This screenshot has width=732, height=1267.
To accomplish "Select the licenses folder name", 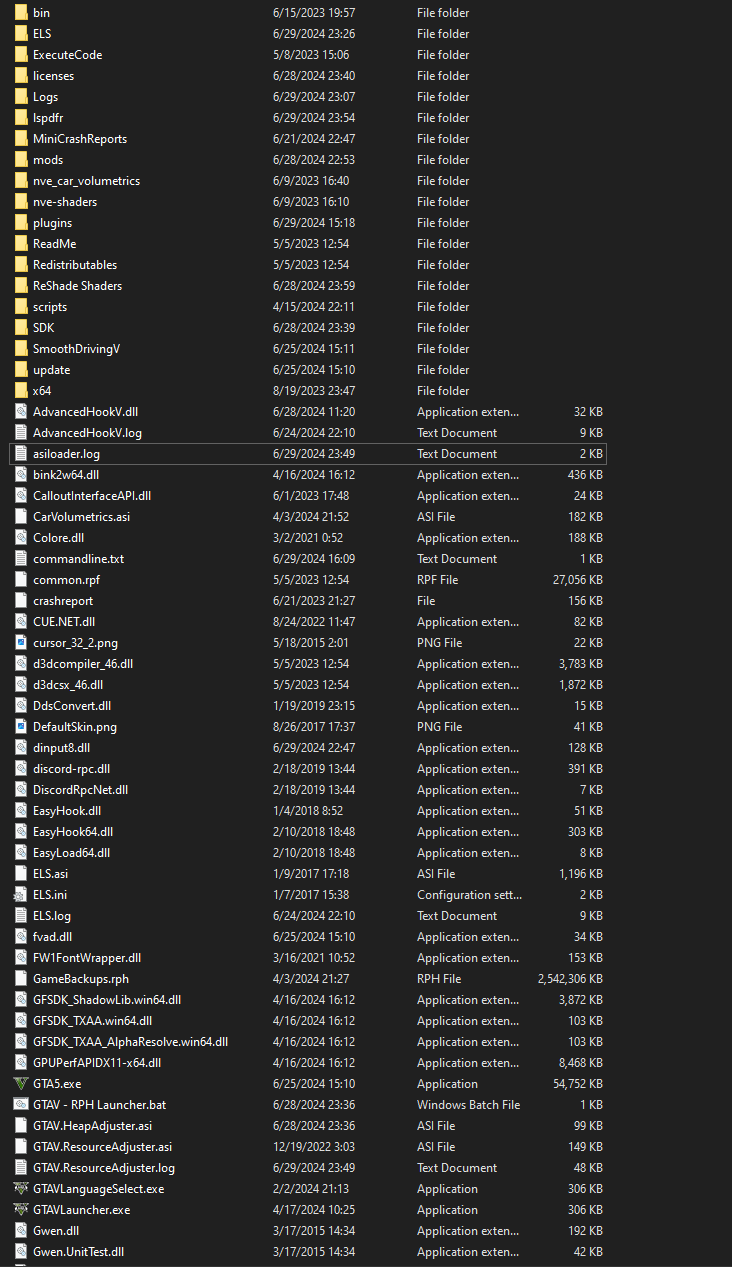I will 53,76.
